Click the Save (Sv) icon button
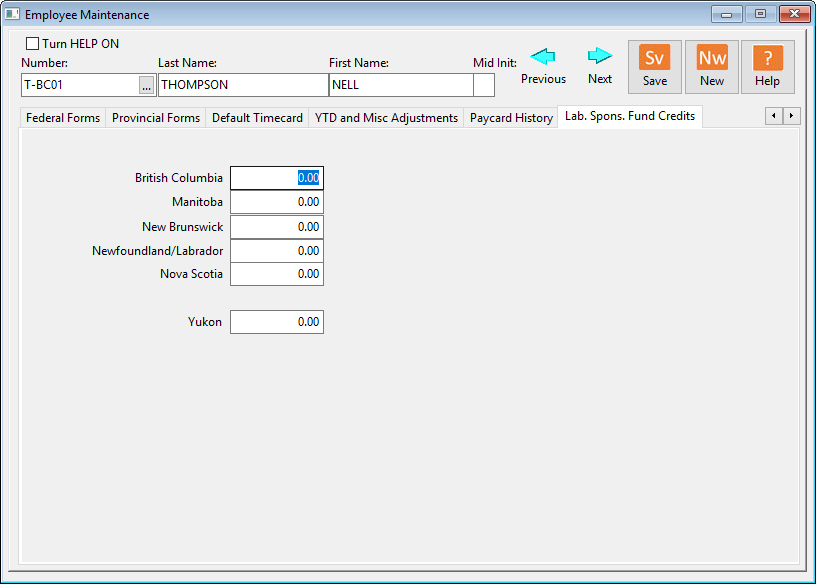 tap(655, 67)
